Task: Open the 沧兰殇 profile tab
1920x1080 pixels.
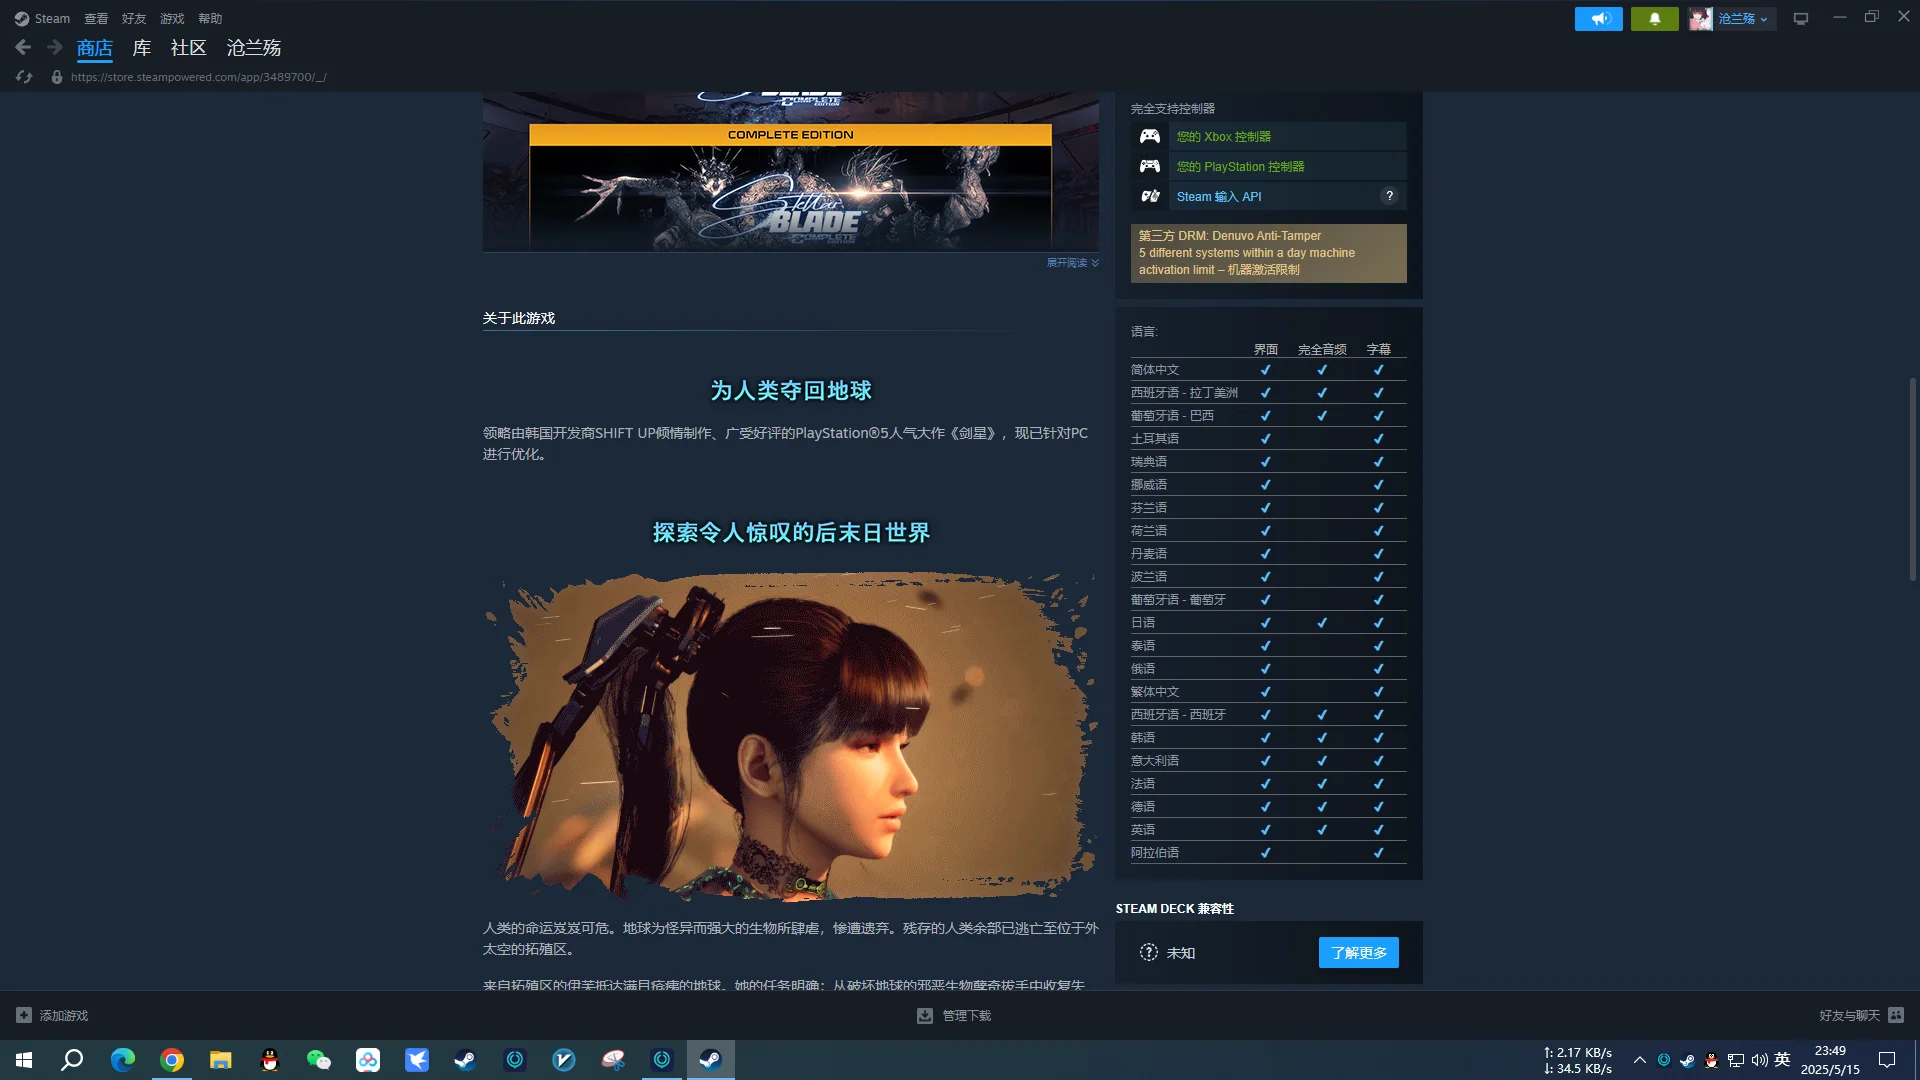Action: tap(254, 48)
